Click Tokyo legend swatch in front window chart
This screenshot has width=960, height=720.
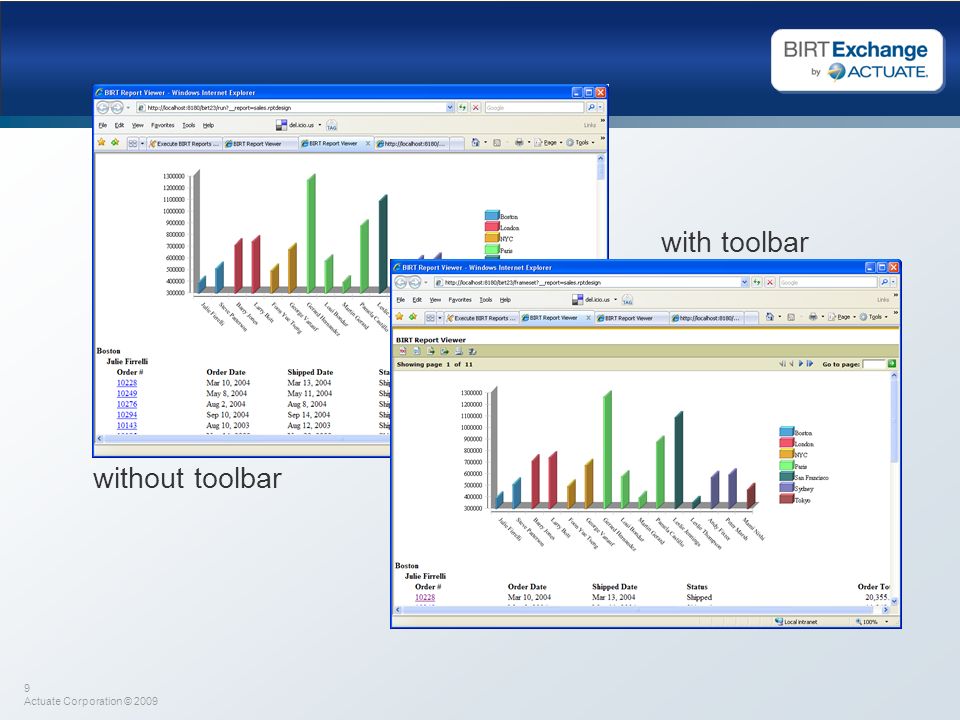(787, 499)
